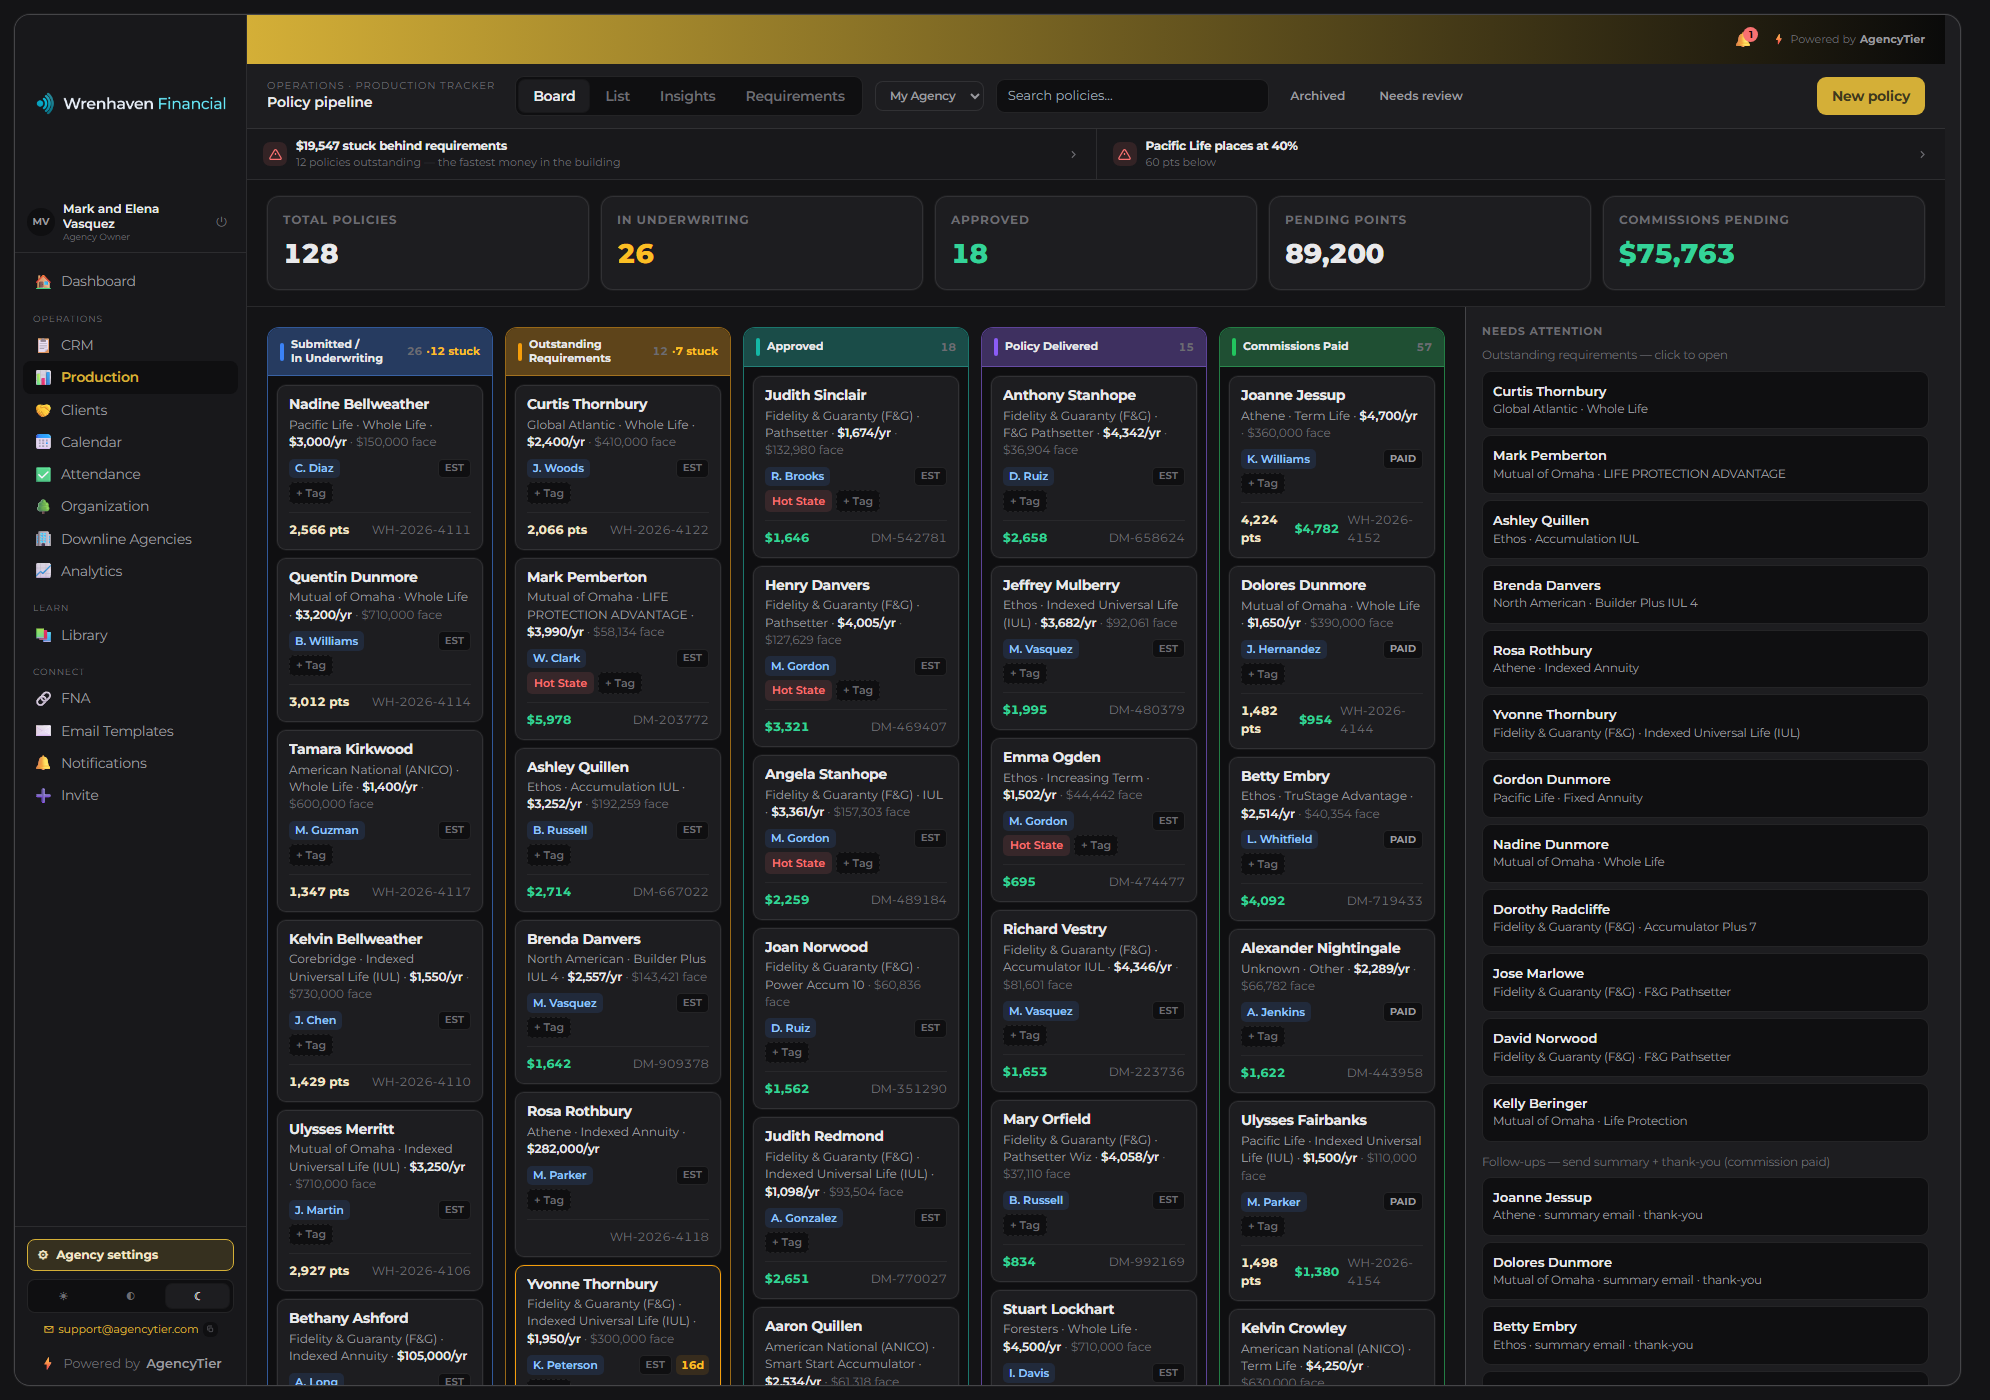This screenshot has height=1400, width=1990.
Task: Click the sign-out power icon by user name
Action: click(x=222, y=222)
